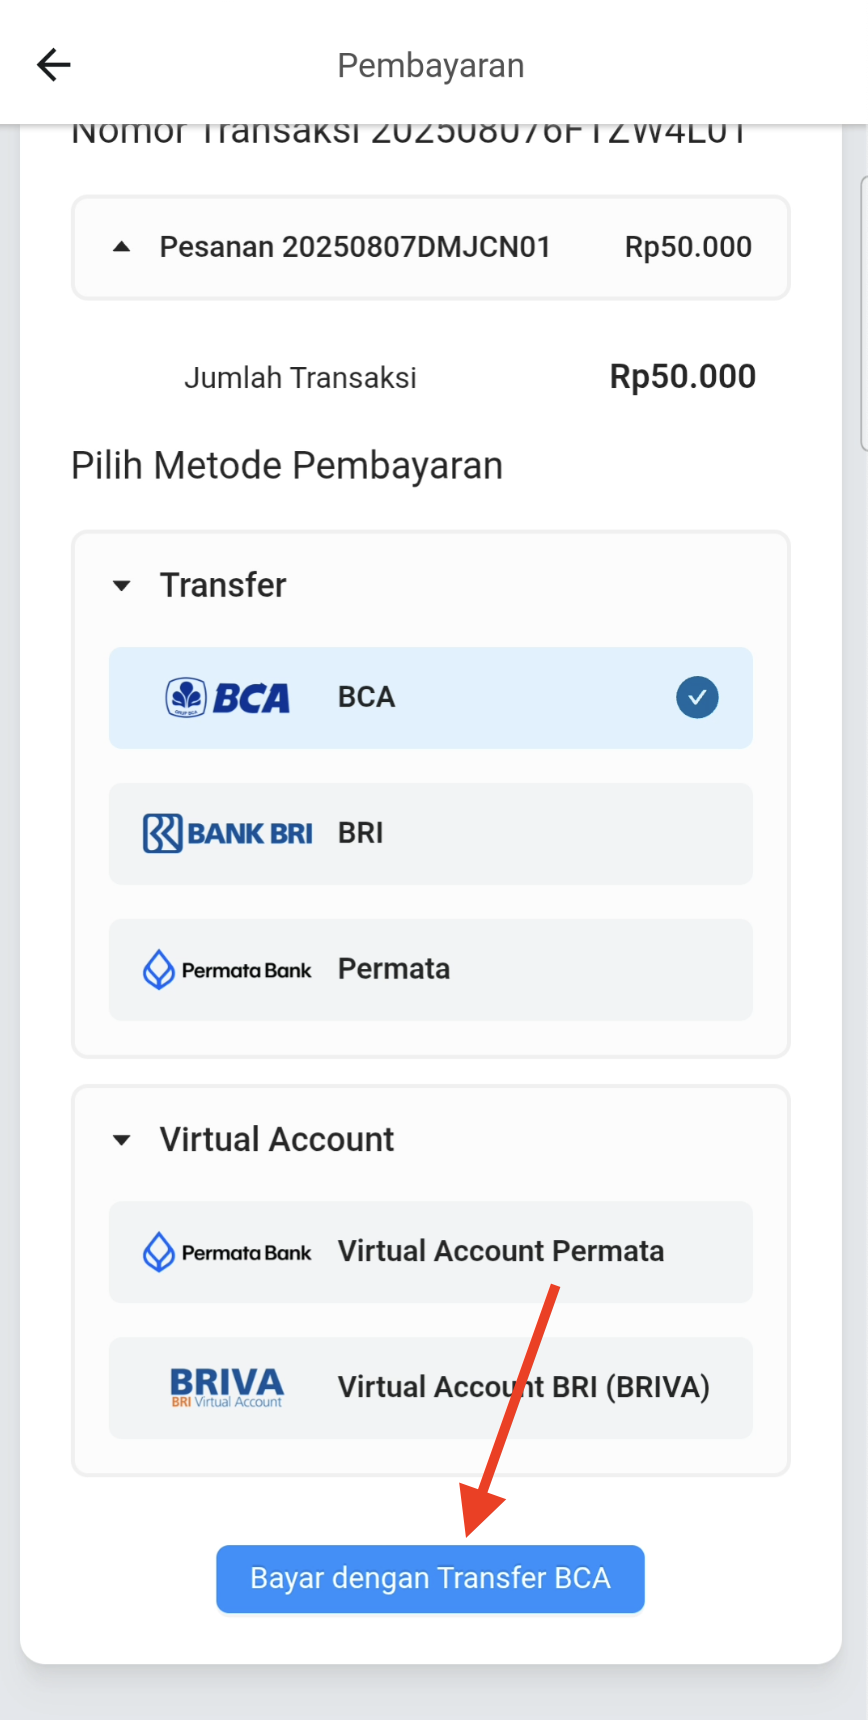Click the BCA option label text
868x1720 pixels.
[x=366, y=698]
